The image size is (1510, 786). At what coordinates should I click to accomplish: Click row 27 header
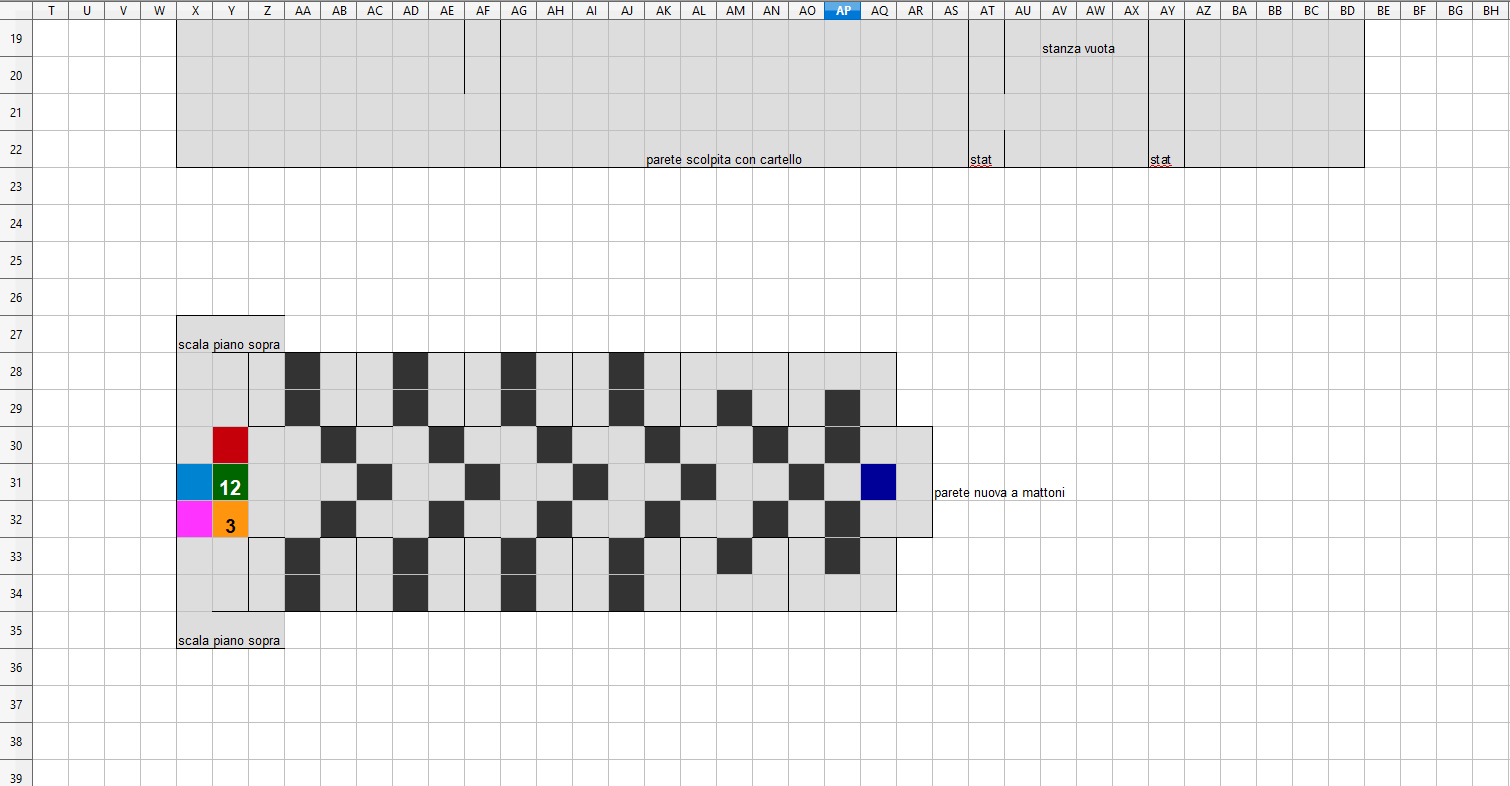16,334
